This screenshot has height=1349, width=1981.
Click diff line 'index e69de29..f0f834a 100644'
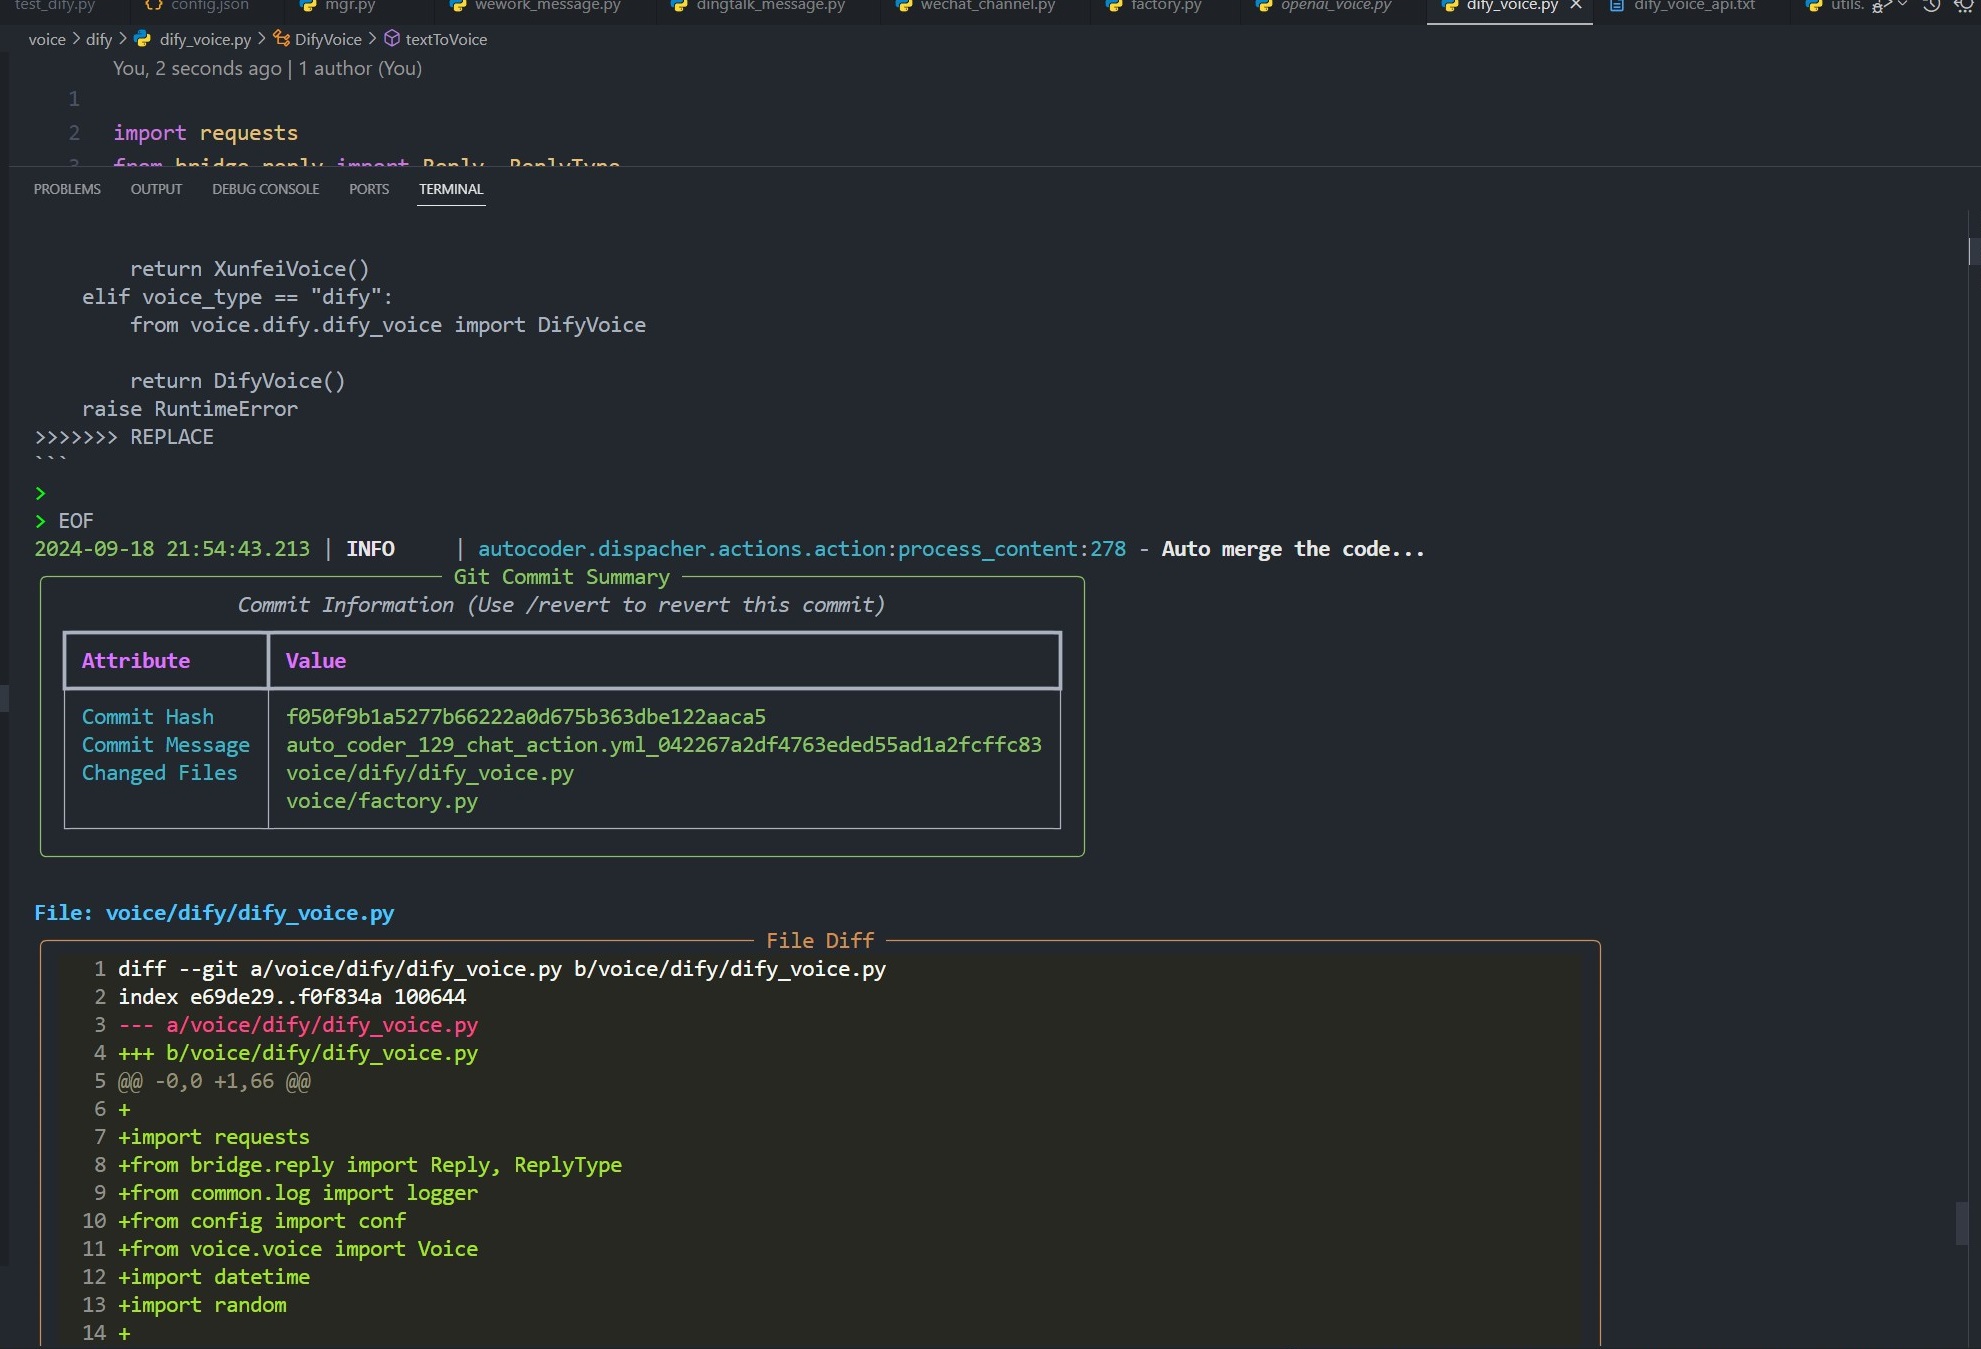tap(292, 997)
